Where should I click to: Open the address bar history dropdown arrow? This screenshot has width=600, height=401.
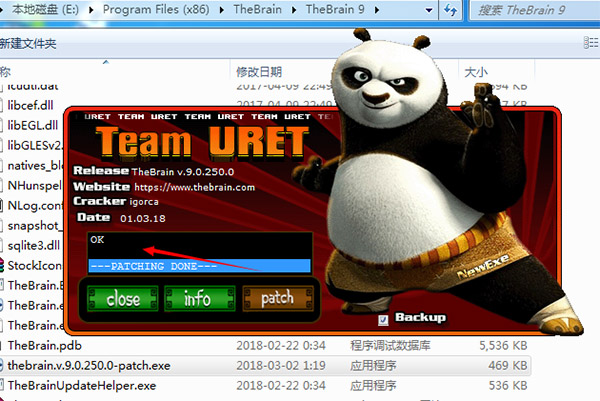pos(429,10)
